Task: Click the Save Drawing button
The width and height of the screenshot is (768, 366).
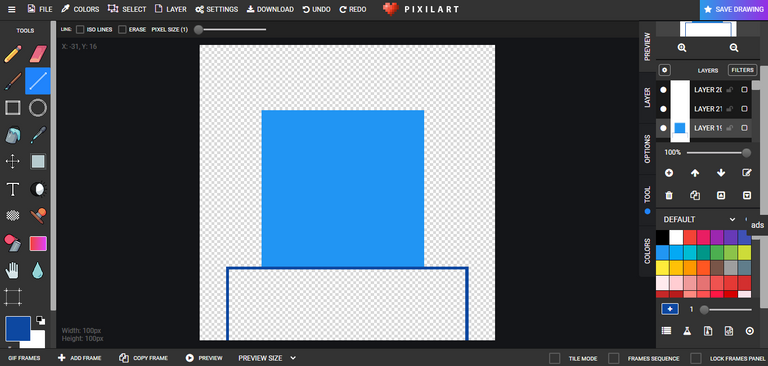Action: pos(733,9)
